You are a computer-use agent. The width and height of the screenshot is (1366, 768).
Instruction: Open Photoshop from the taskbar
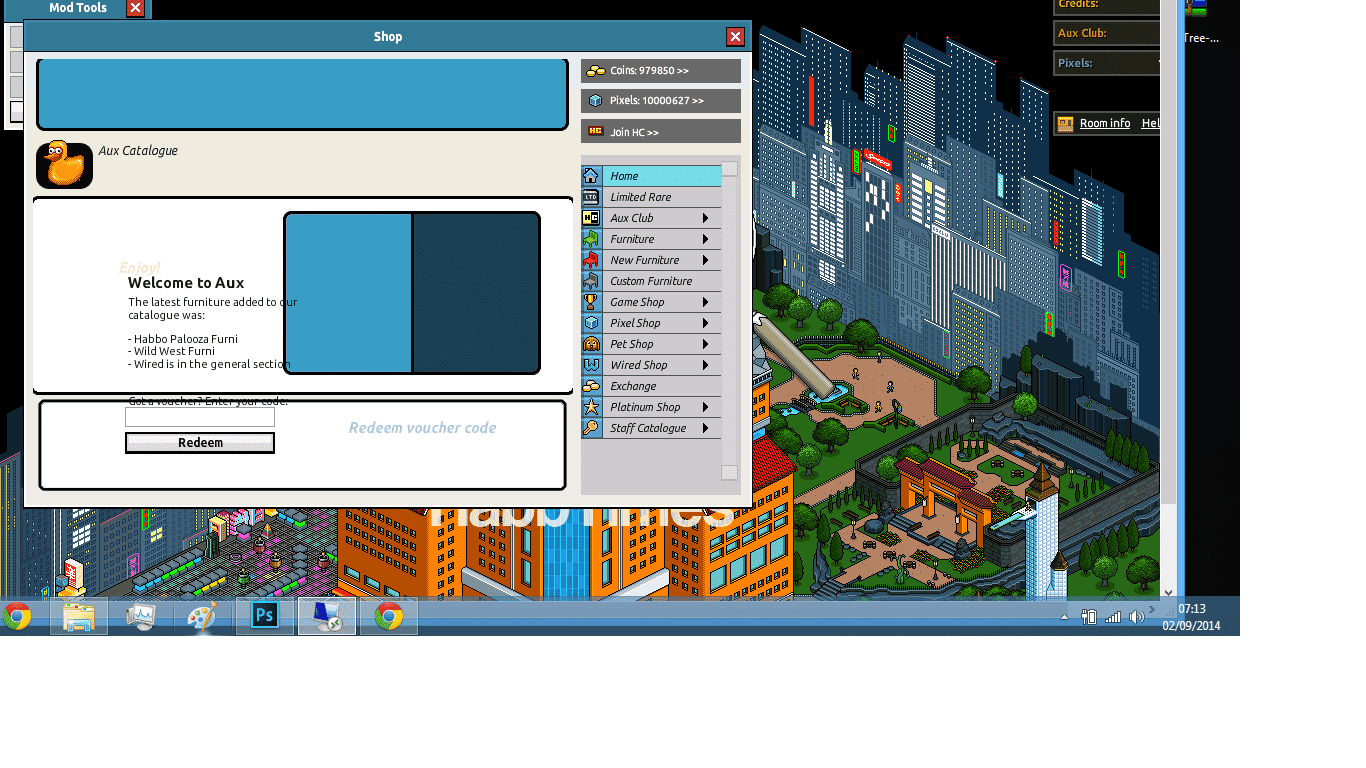tap(265, 616)
